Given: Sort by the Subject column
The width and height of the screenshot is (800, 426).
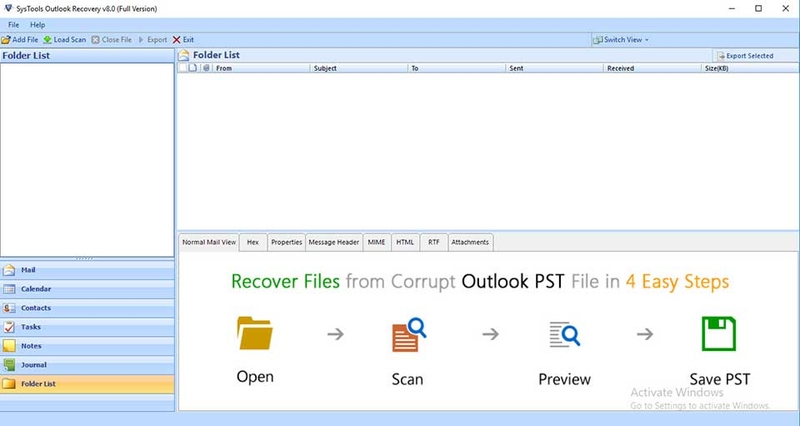Looking at the screenshot, I should (x=359, y=68).
